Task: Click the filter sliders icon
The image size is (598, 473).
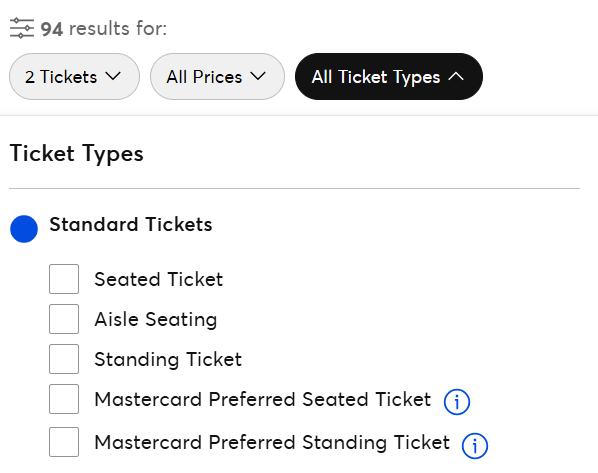Action: 22,28
